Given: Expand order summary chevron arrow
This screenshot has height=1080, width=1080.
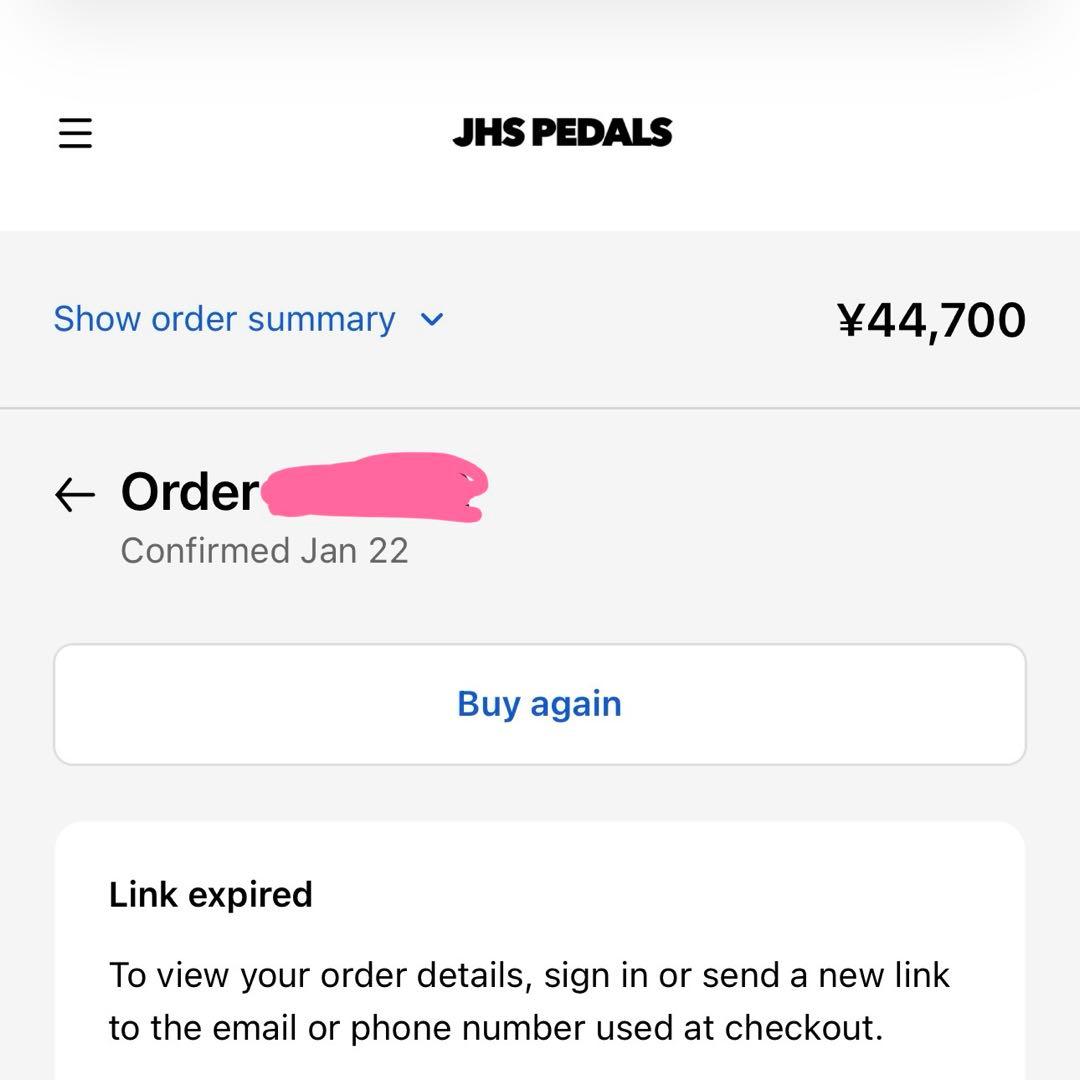Looking at the screenshot, I should (432, 320).
